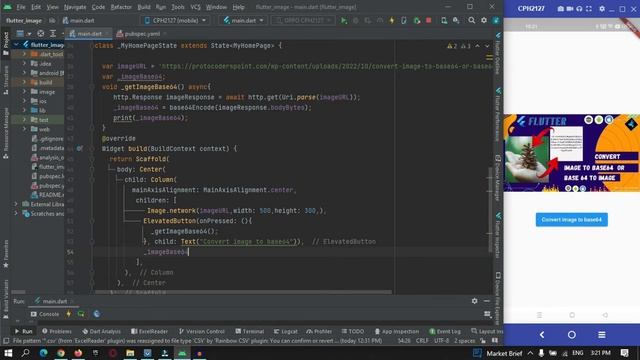Open IDE settings gear in top toolbar
The width and height of the screenshot is (640, 360).
point(484,20)
